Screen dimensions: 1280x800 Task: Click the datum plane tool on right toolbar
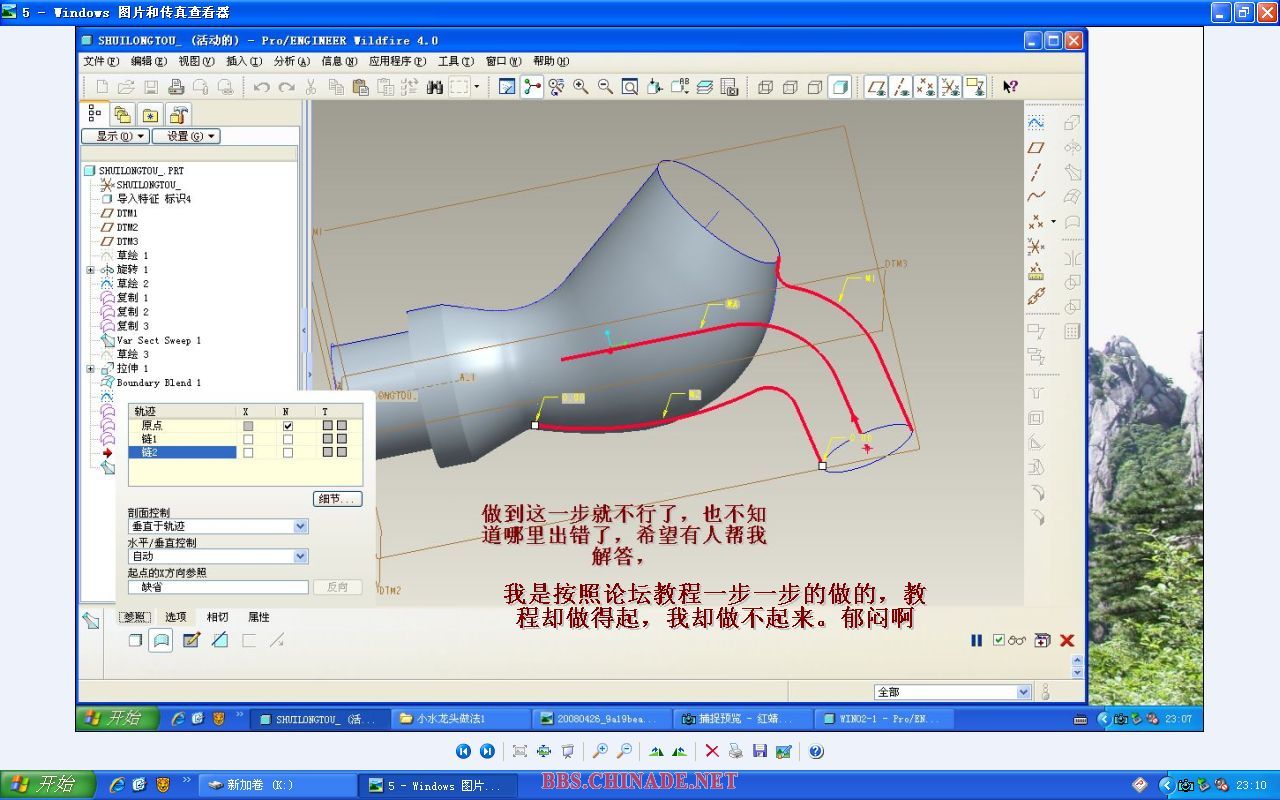(x=1036, y=148)
